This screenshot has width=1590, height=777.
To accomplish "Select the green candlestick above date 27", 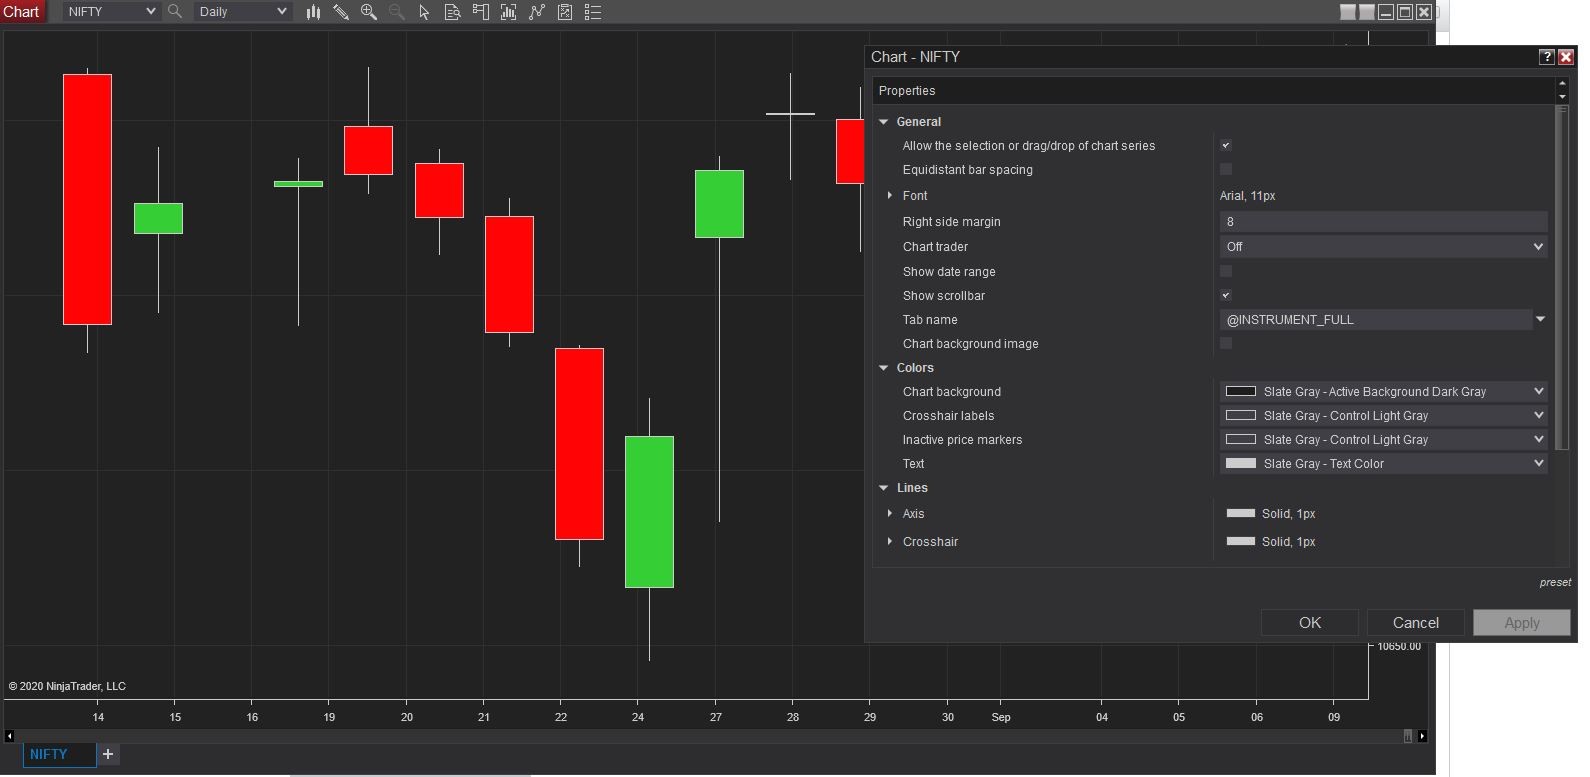I will pyautogui.click(x=719, y=204).
